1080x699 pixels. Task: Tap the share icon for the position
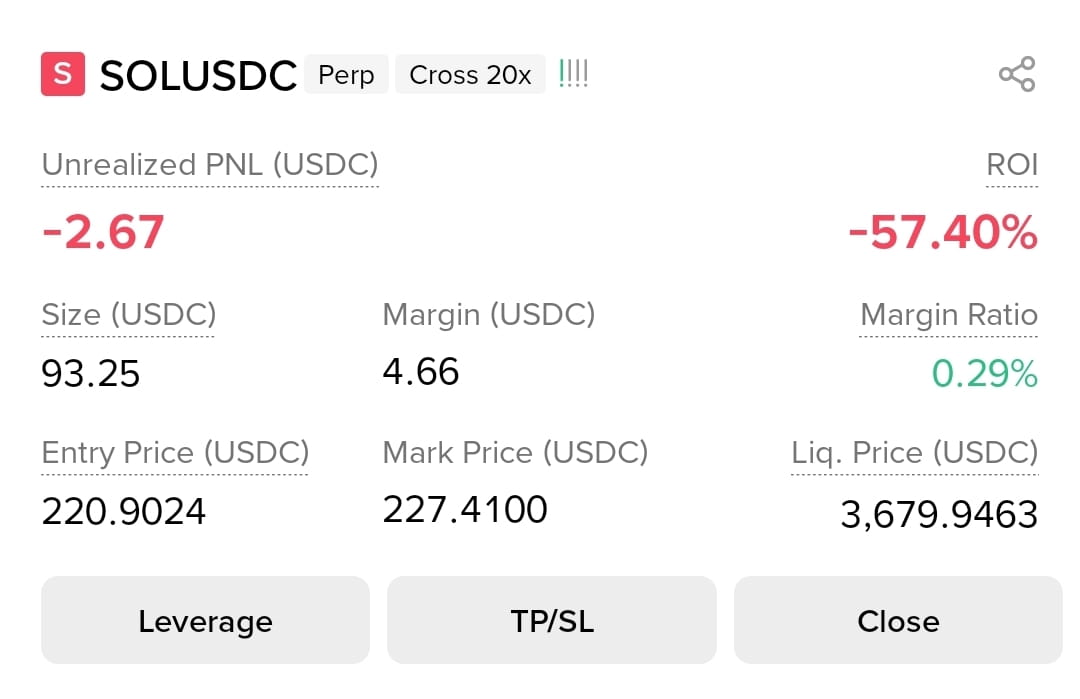point(1017,74)
